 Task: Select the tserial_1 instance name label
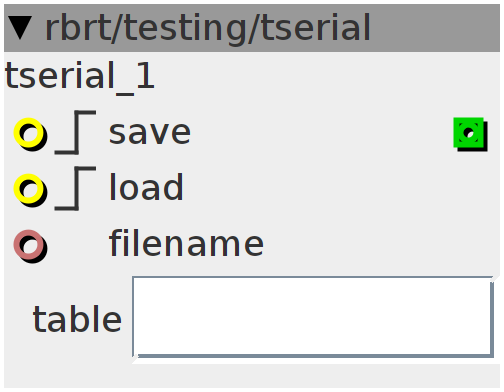tap(80, 77)
